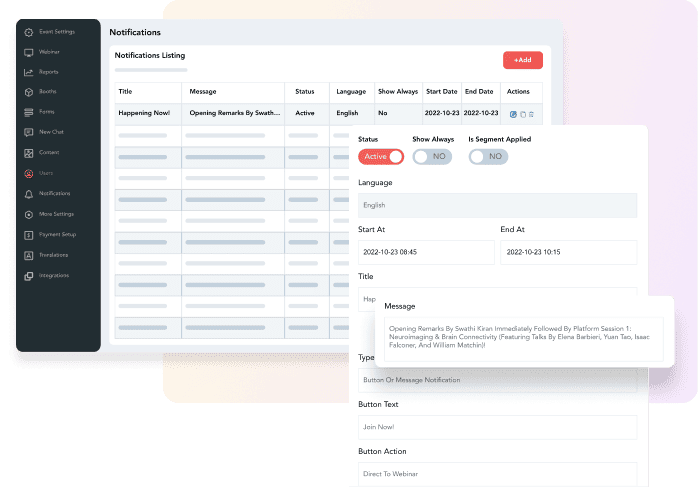Expand the Type dropdown field
Screen dimensions: 698x487
(x=497, y=380)
